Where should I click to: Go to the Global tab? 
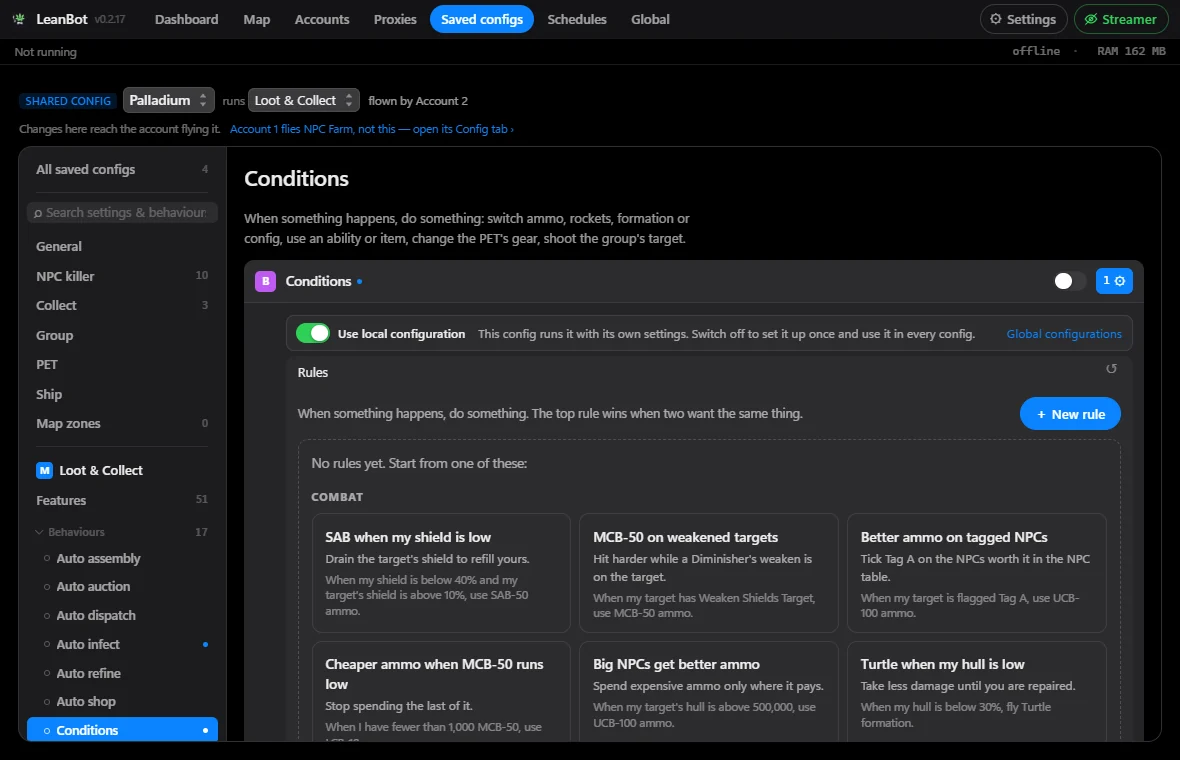pyautogui.click(x=650, y=20)
